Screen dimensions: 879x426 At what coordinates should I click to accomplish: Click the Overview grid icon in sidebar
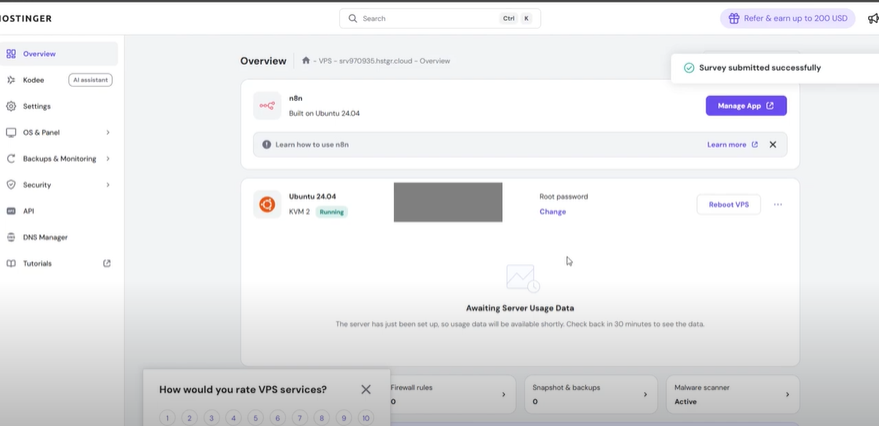pos(11,54)
